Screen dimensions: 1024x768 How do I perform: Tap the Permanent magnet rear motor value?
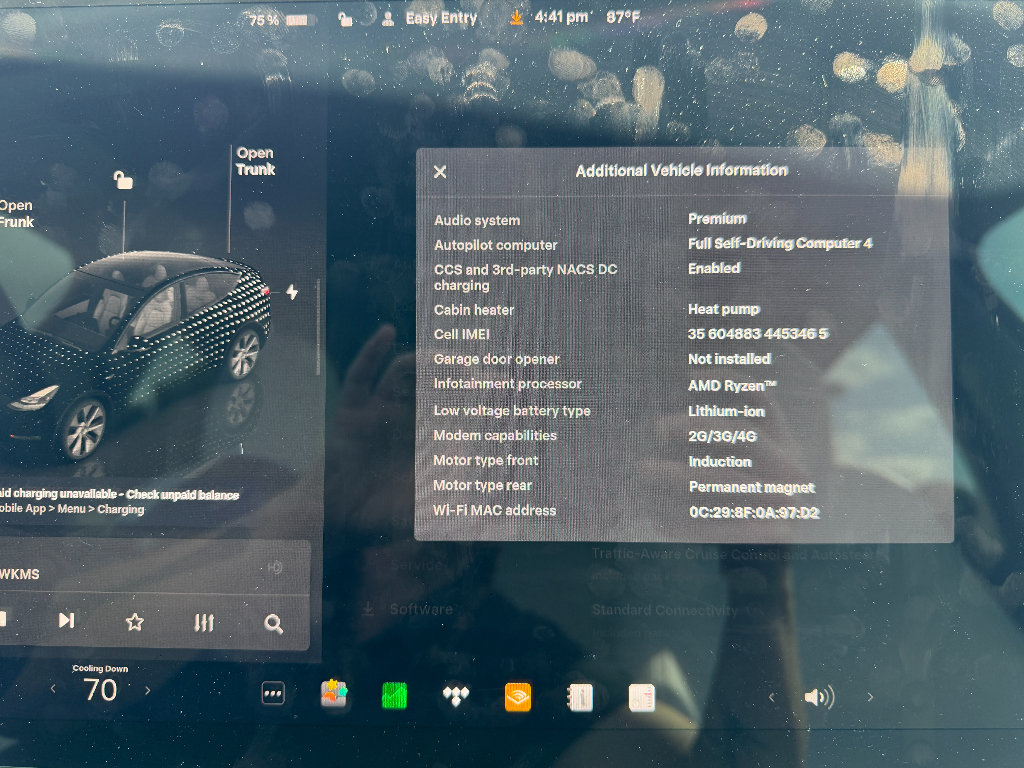[752, 487]
